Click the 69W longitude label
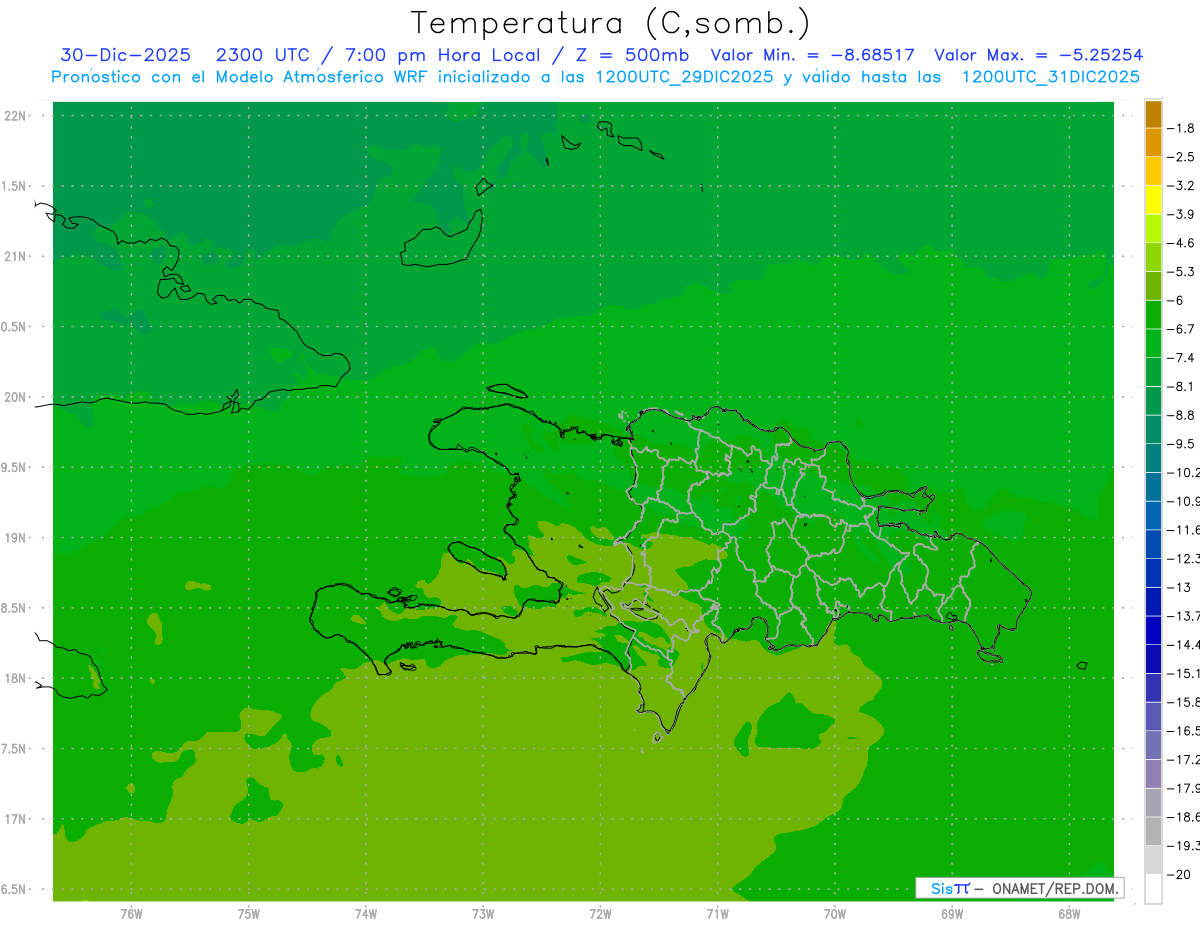1200x927 pixels. [951, 913]
